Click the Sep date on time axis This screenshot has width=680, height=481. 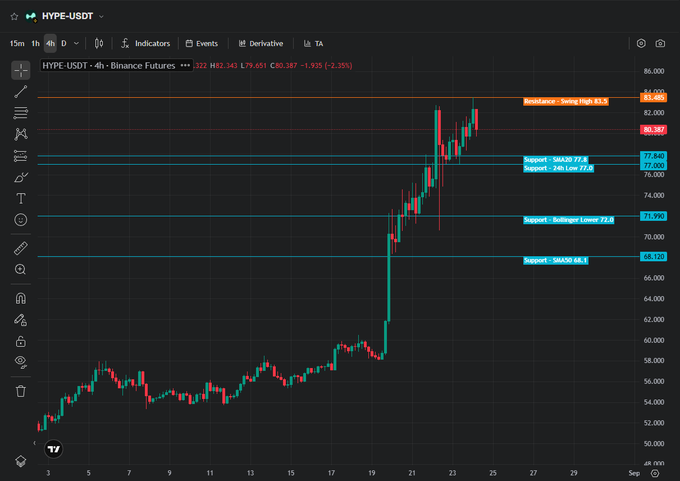[634, 473]
